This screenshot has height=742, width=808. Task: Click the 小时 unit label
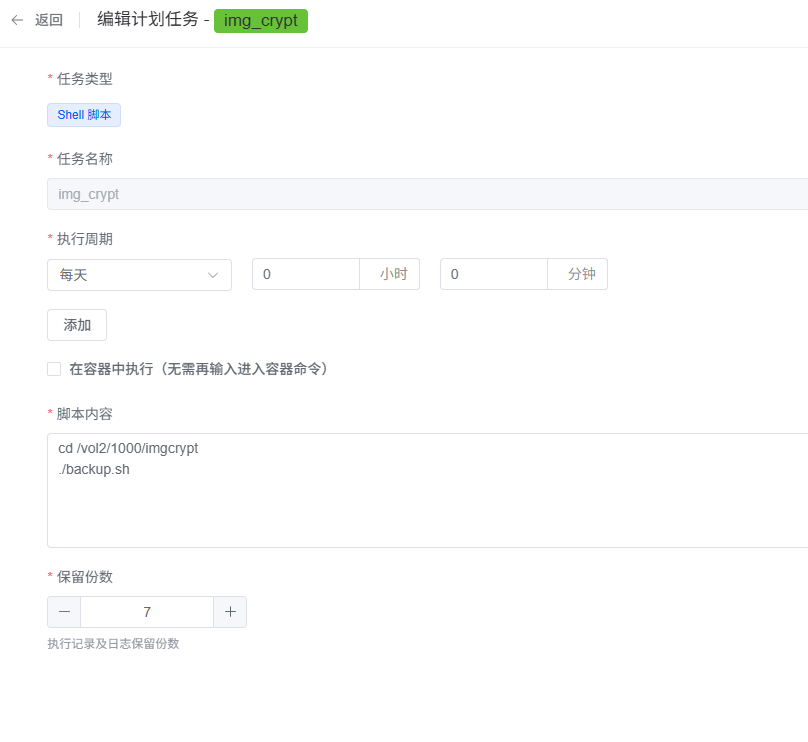[394, 274]
